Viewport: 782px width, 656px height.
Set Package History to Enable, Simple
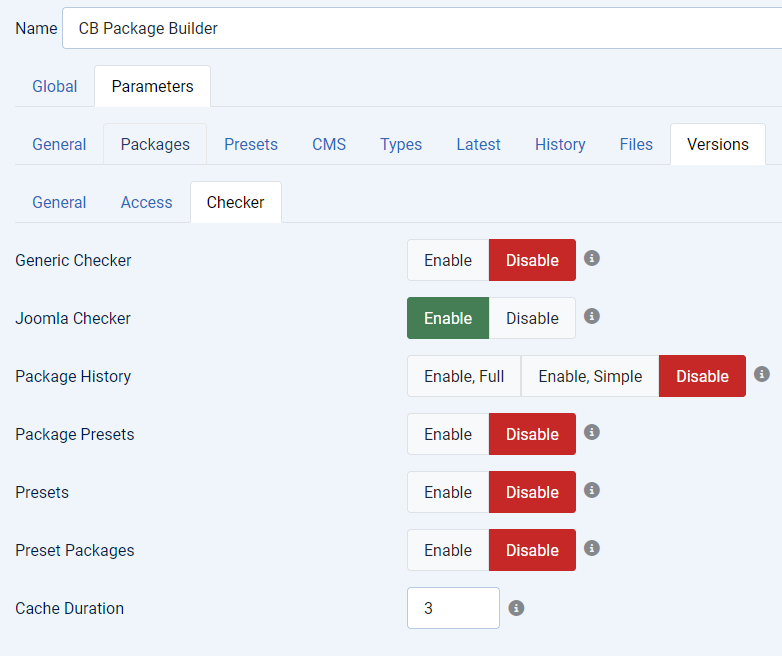[590, 376]
